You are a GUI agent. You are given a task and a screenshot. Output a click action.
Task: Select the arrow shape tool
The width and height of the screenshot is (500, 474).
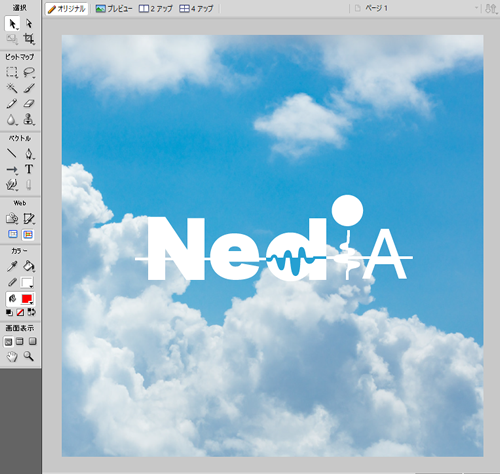tap(12, 169)
